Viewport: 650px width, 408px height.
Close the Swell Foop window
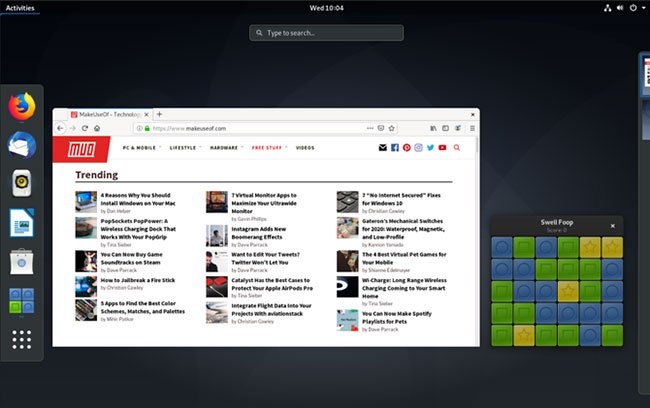coord(613,226)
